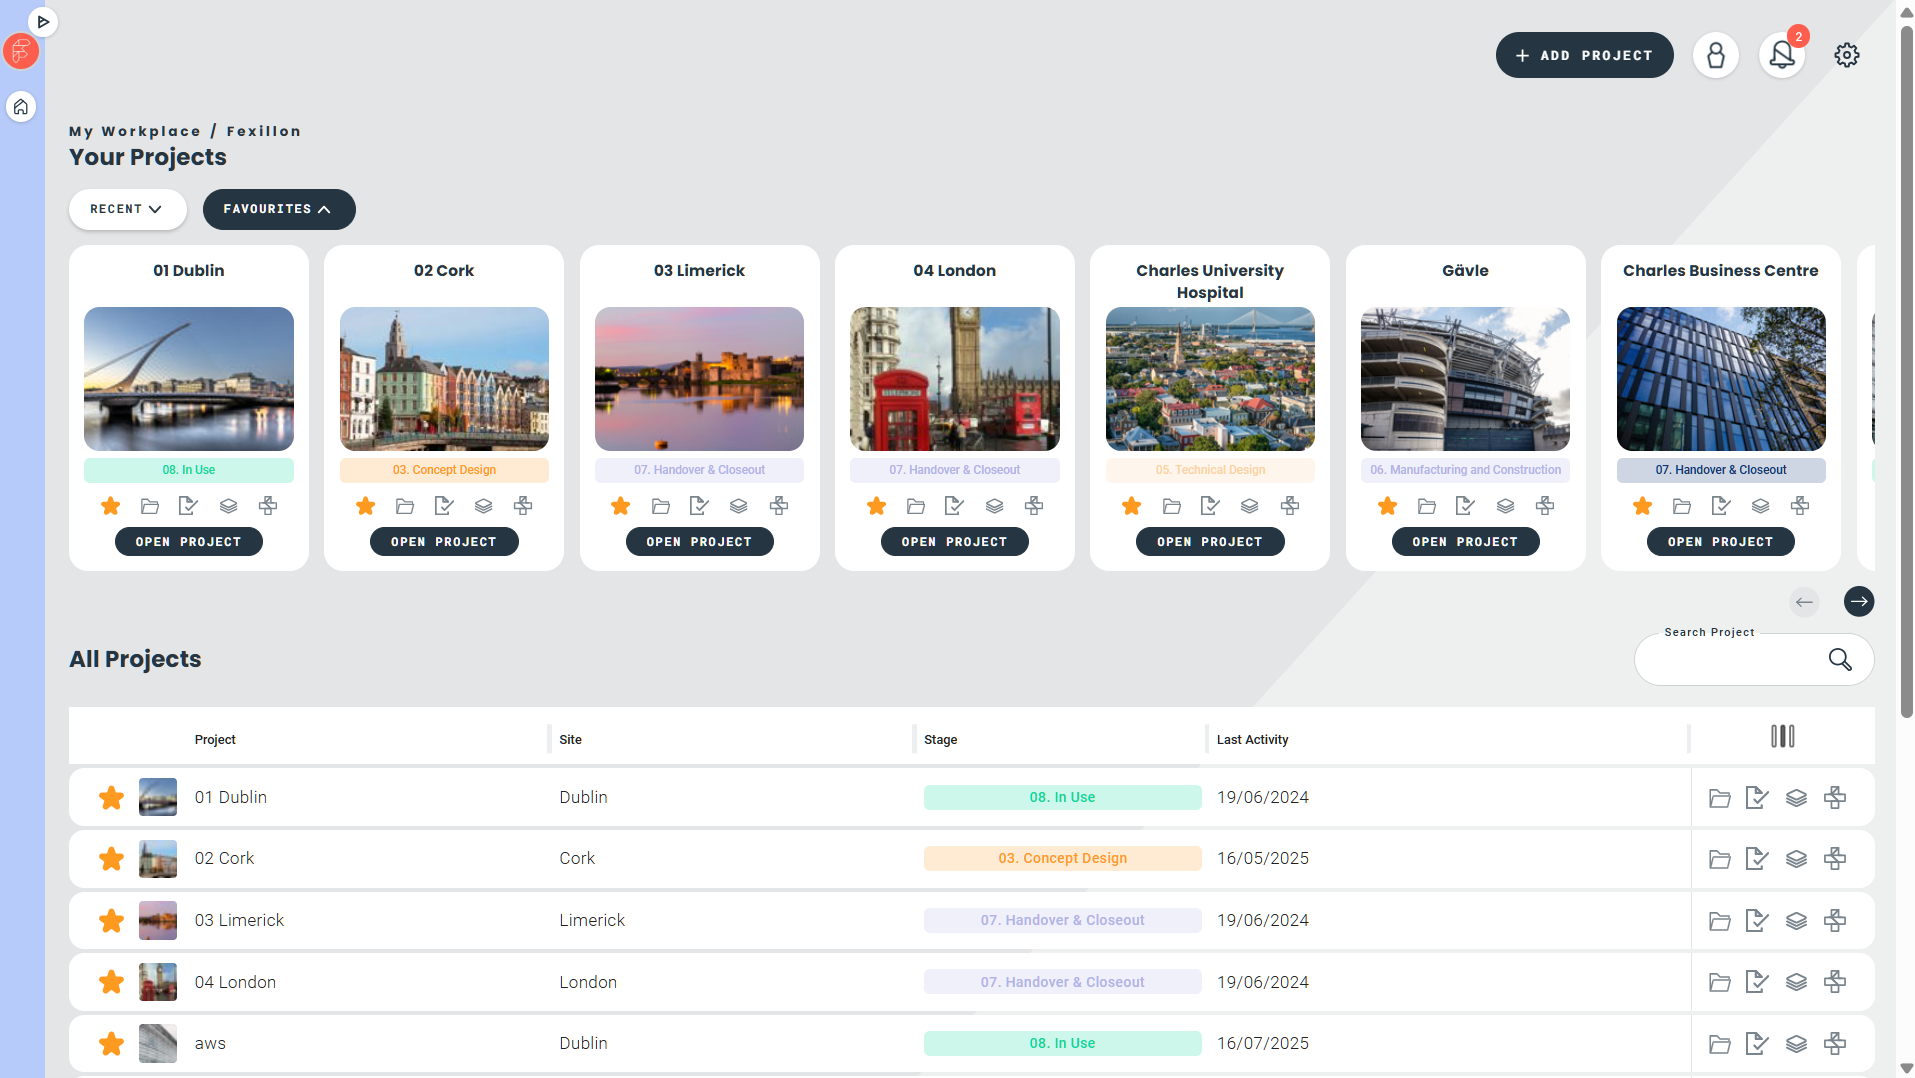
Task: Click 03. Concept Design stage in table row
Action: point(1063,859)
